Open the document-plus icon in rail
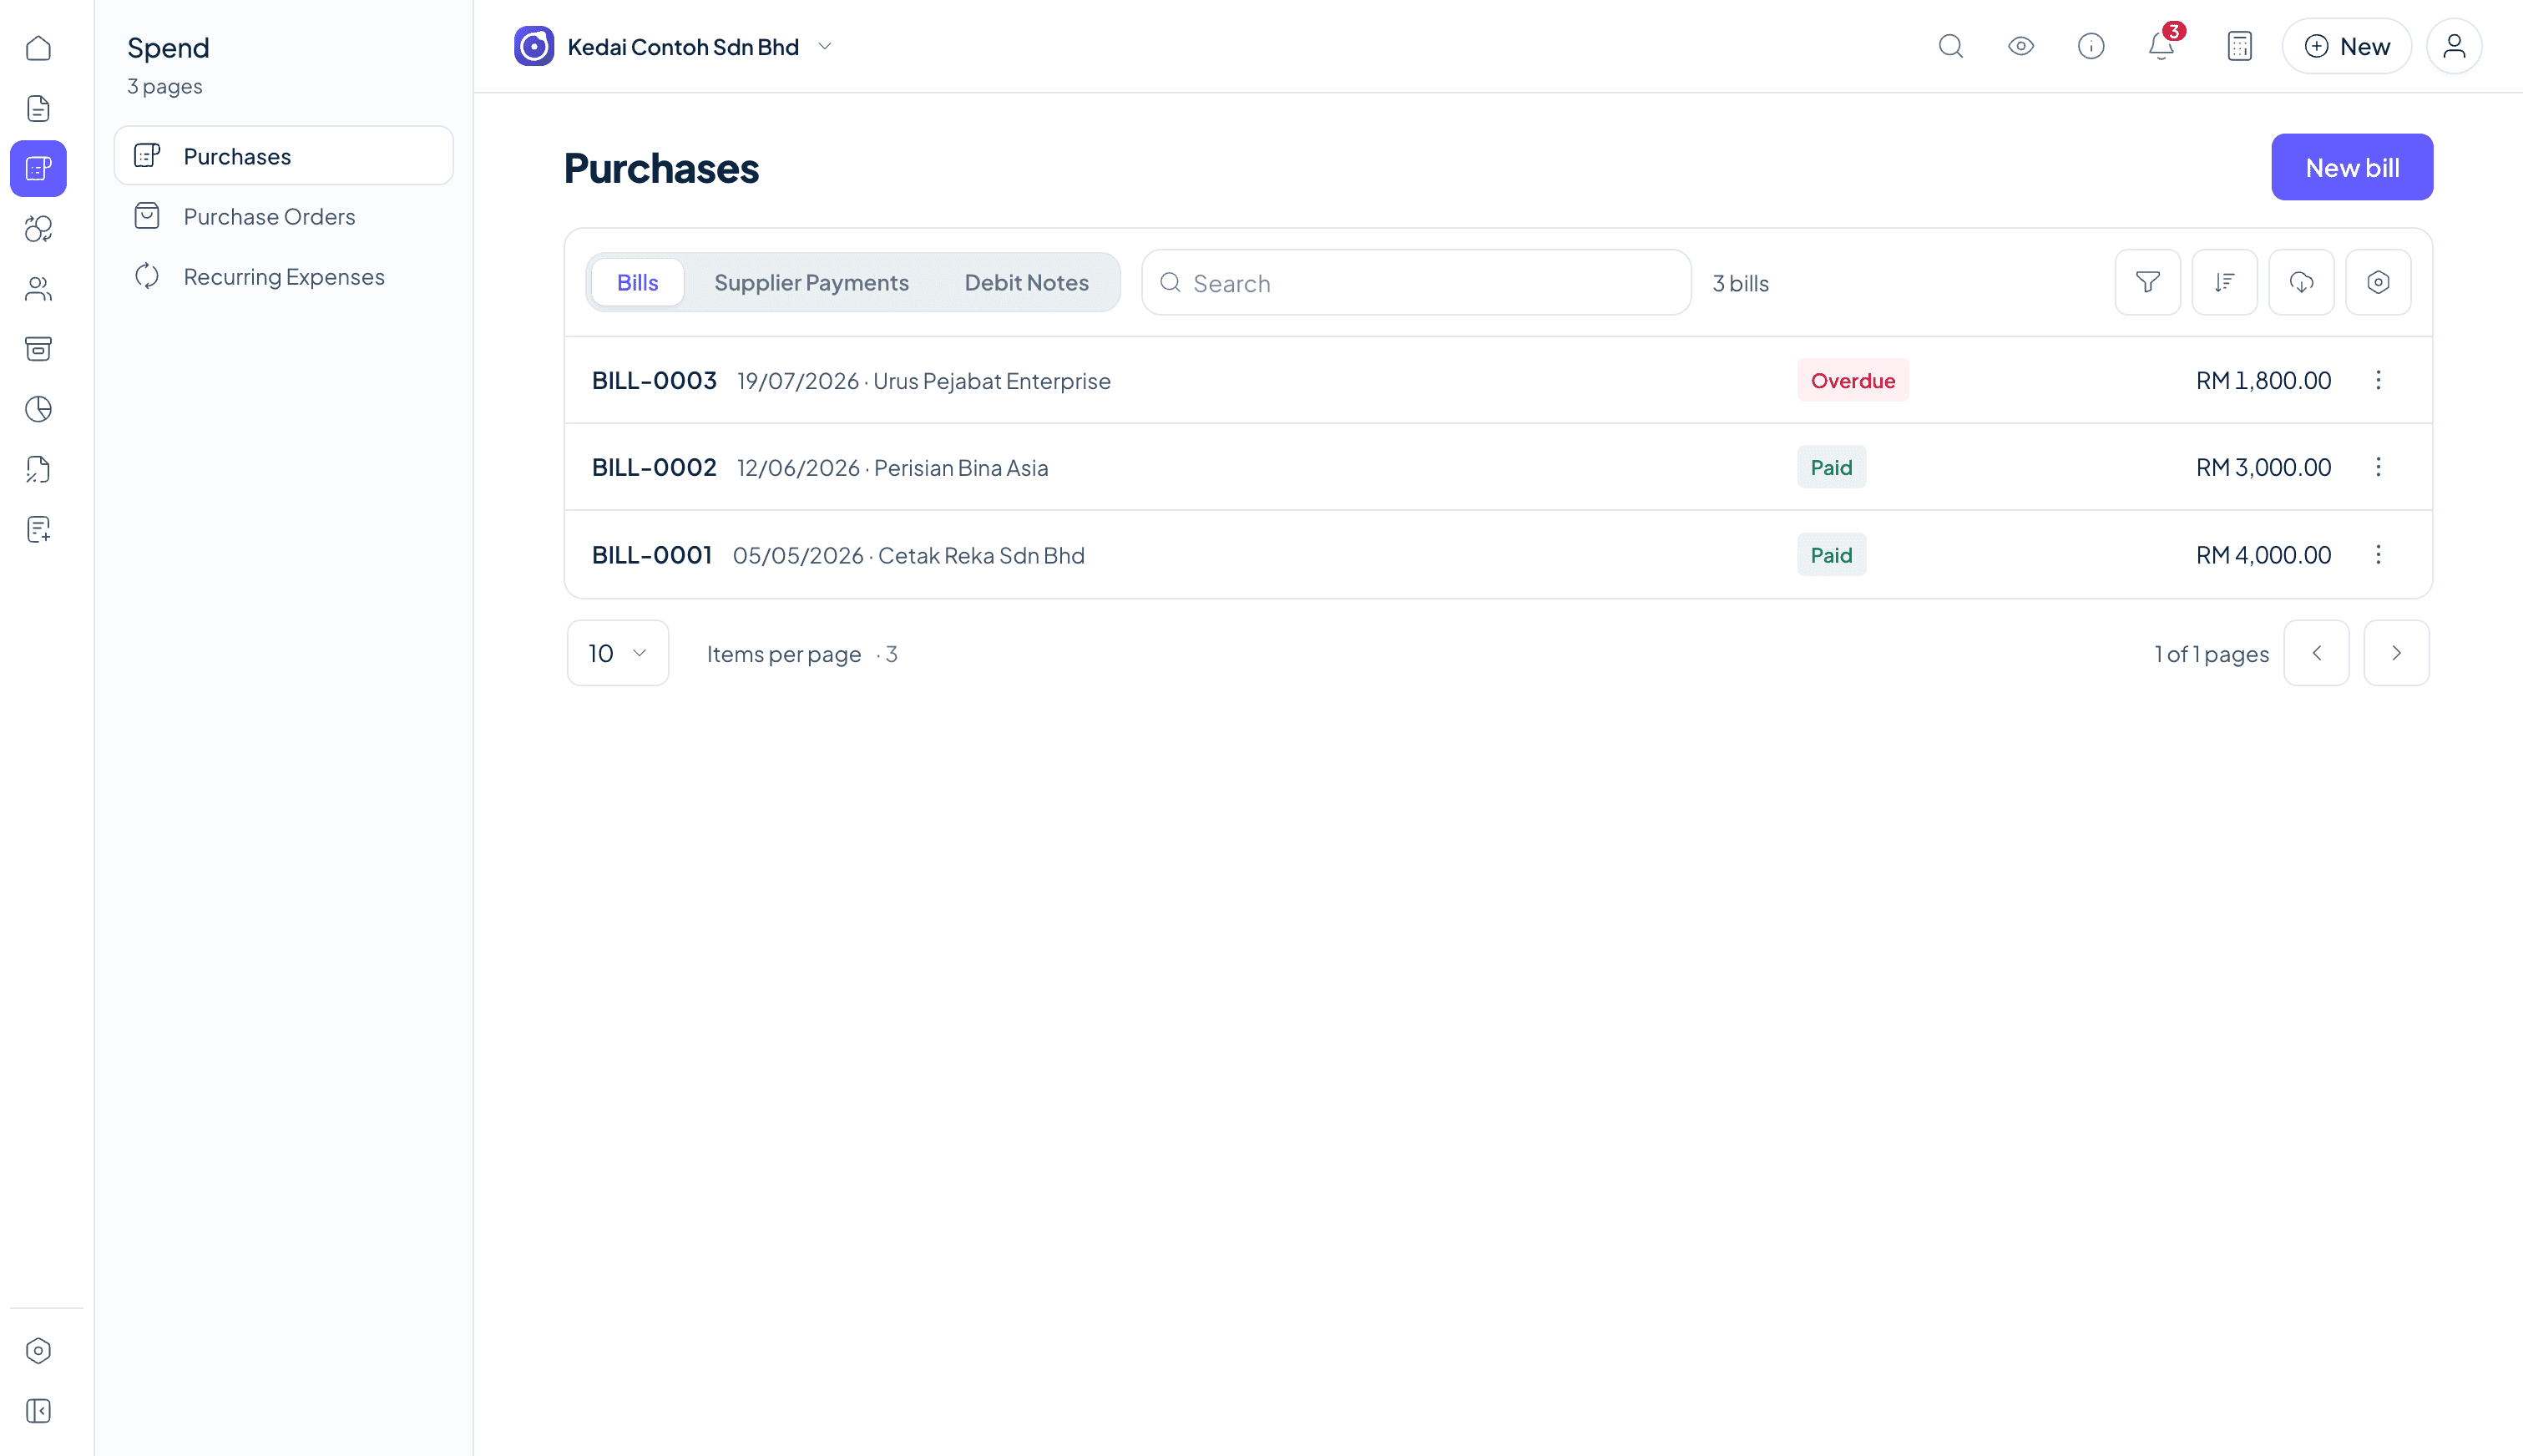Image resolution: width=2523 pixels, height=1456 pixels. click(38, 529)
